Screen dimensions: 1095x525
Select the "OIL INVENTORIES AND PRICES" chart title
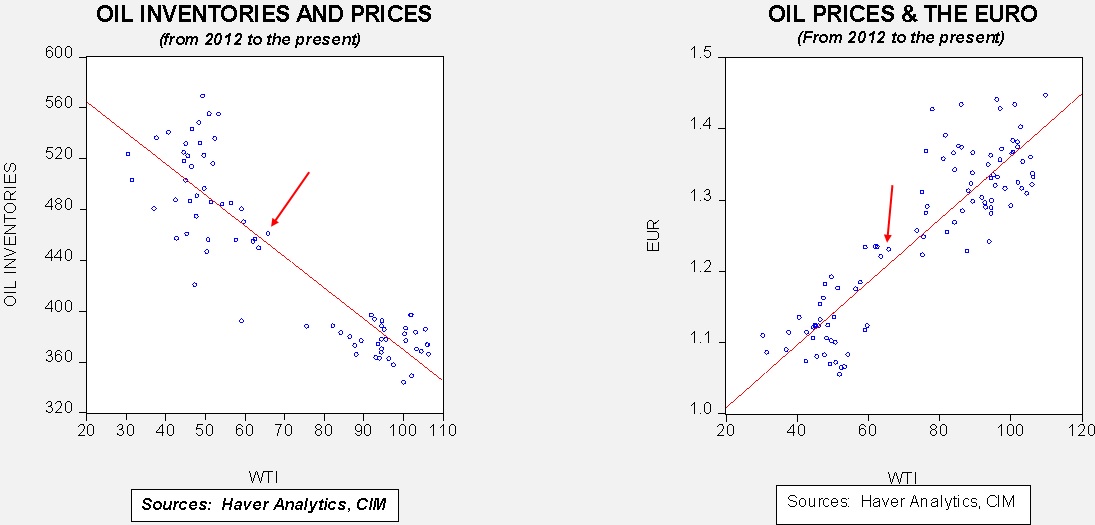click(x=264, y=15)
